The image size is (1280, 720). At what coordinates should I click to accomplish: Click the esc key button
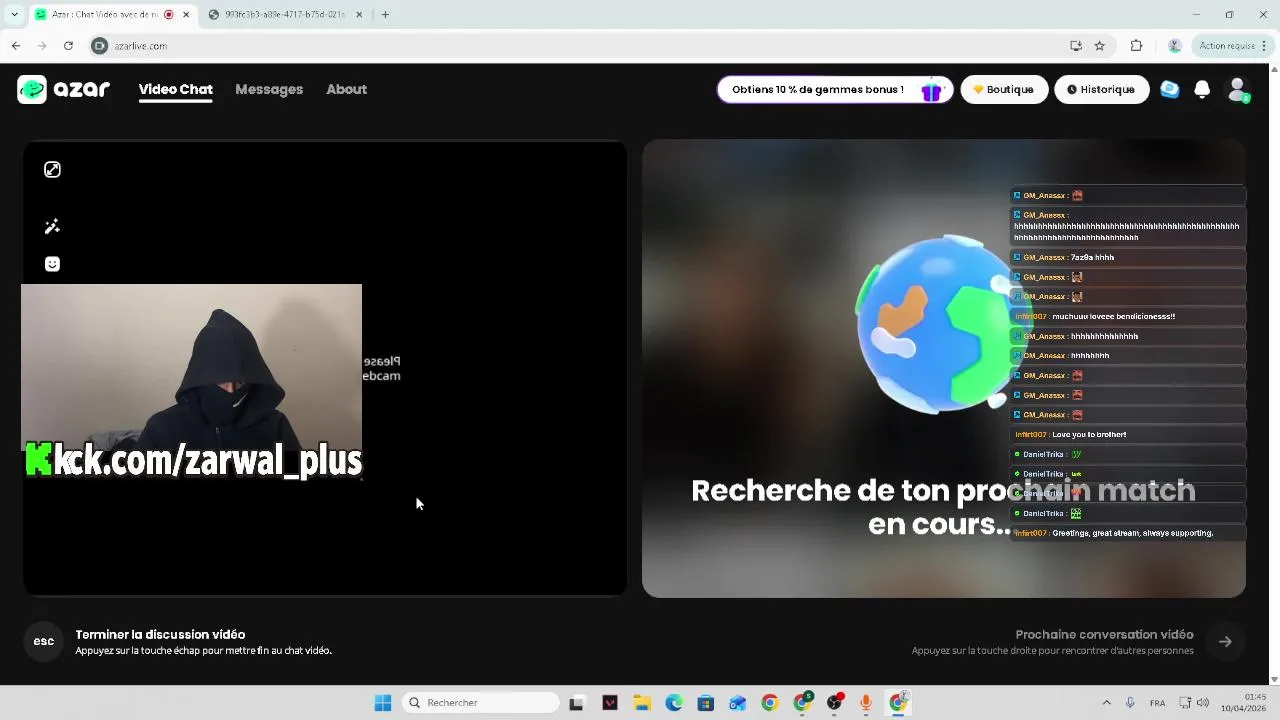pos(44,641)
